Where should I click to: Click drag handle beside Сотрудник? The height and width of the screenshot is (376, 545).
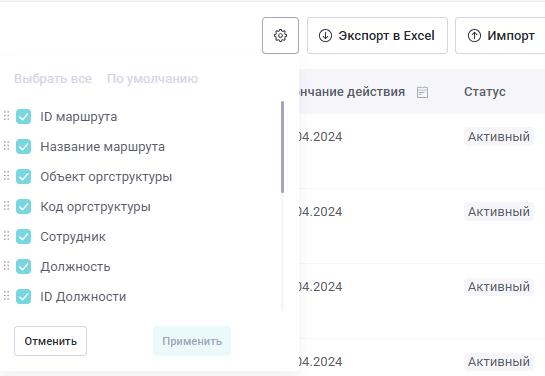6,236
